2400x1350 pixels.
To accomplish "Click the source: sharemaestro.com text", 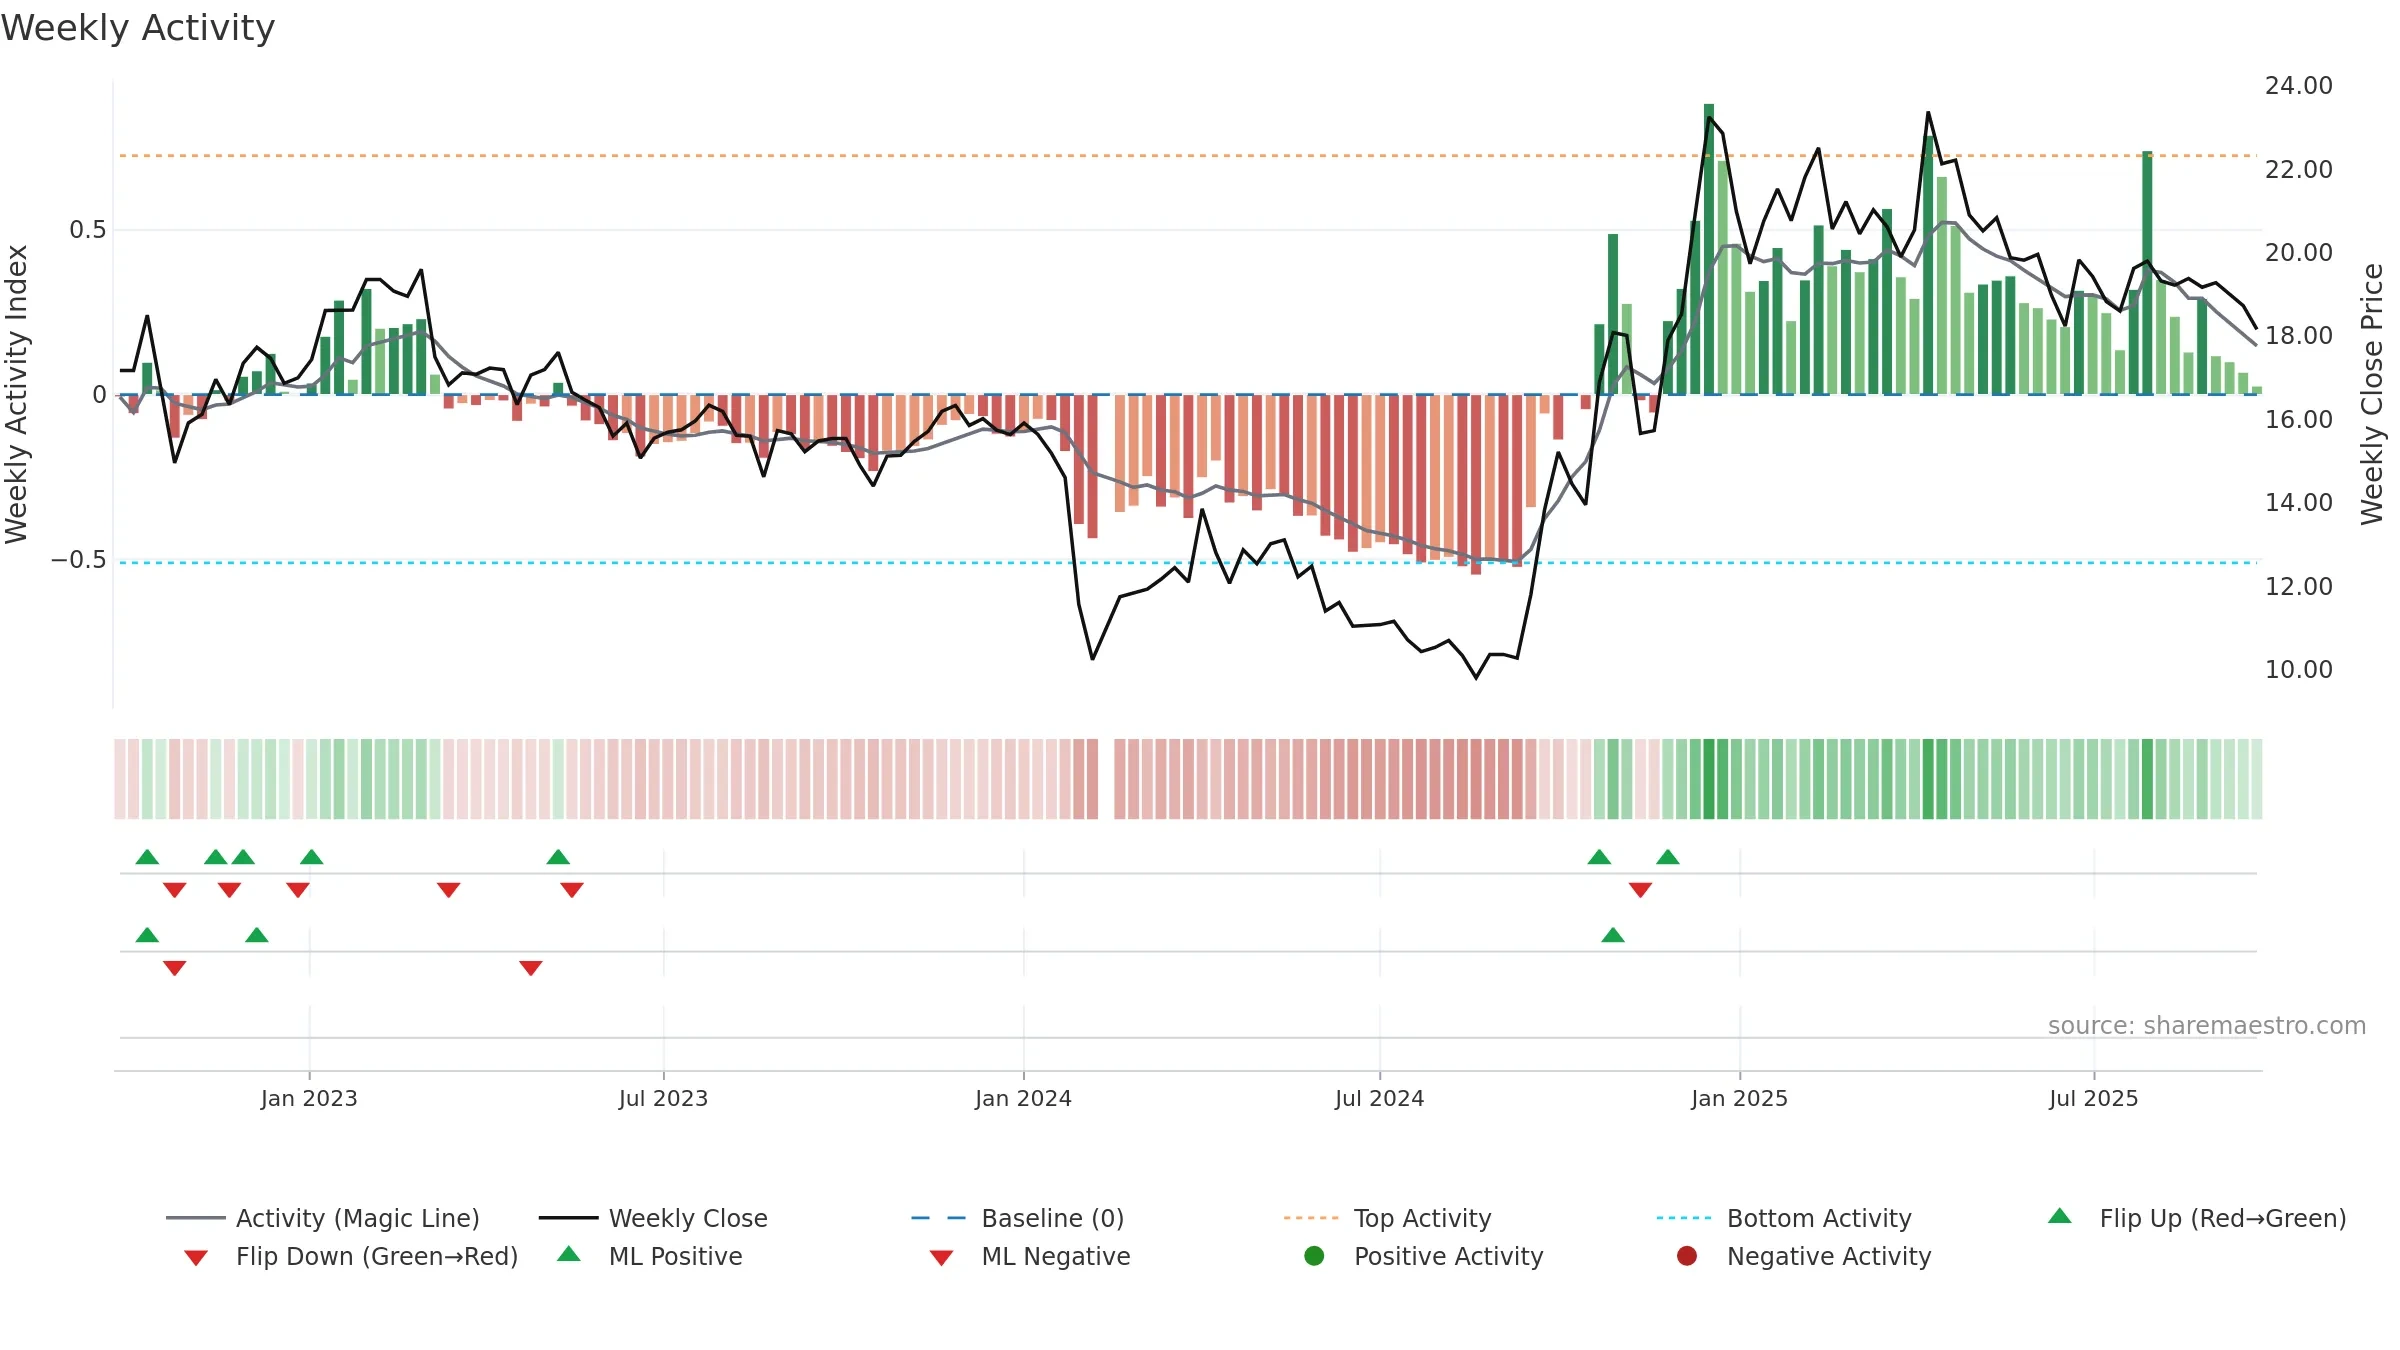I will (x=2207, y=1025).
